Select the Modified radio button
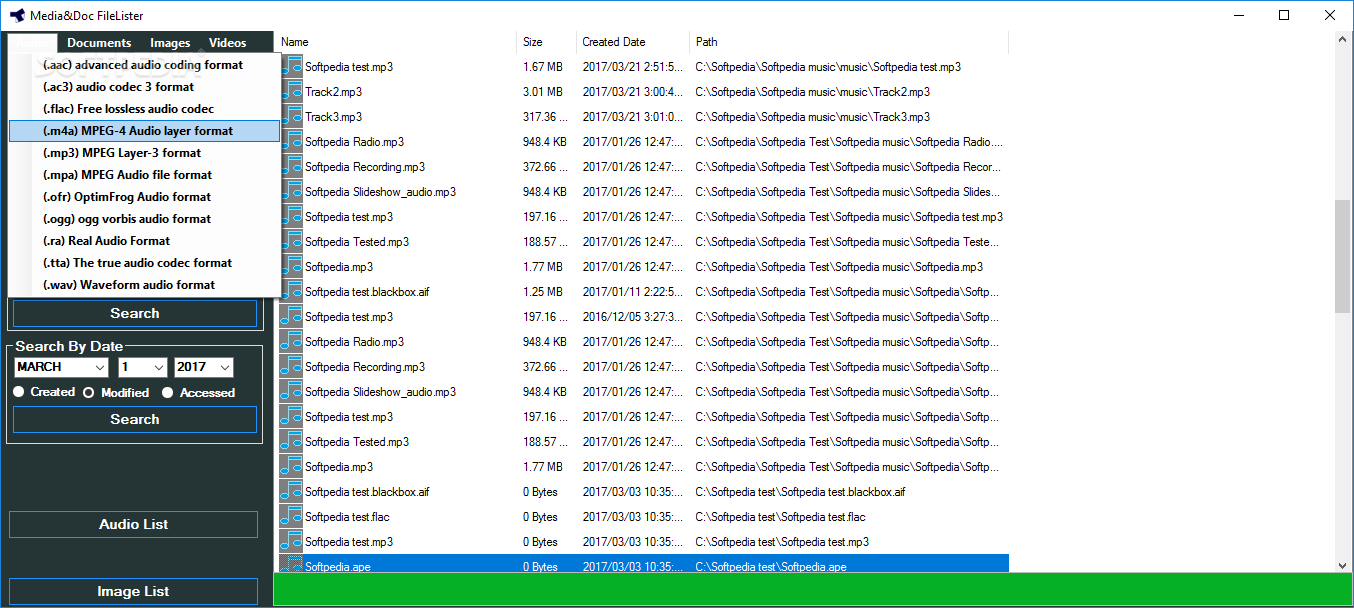Screen dimensions: 1354x608 coord(89,393)
